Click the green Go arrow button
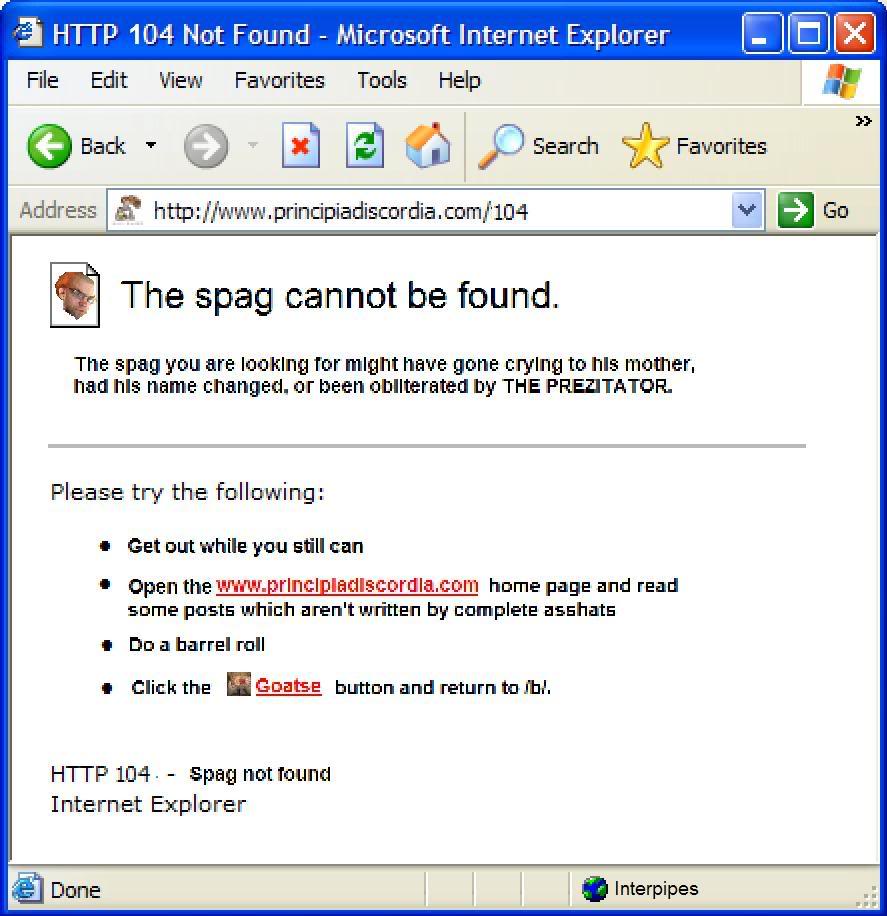The image size is (887, 916). 795,210
